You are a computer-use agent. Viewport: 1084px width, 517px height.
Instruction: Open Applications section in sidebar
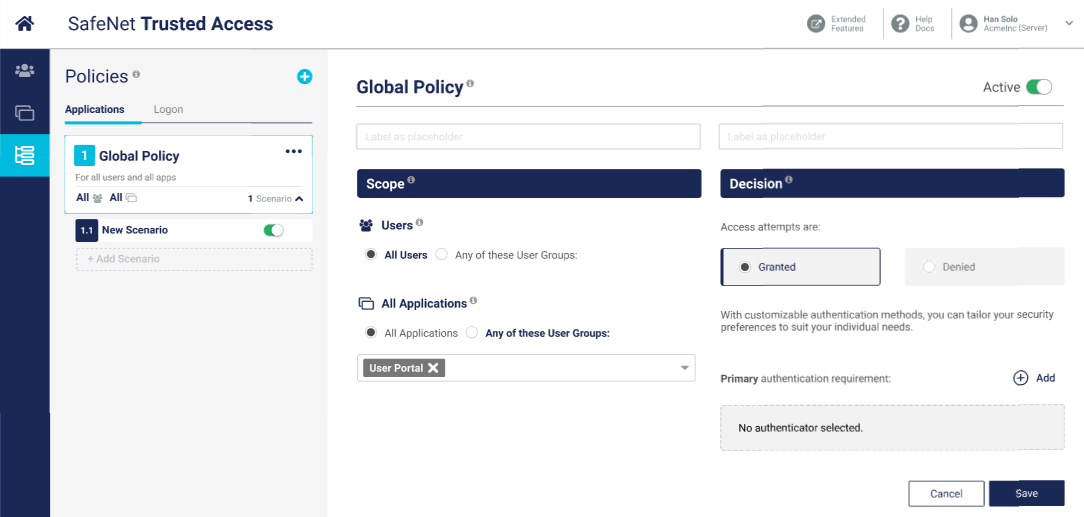click(25, 113)
